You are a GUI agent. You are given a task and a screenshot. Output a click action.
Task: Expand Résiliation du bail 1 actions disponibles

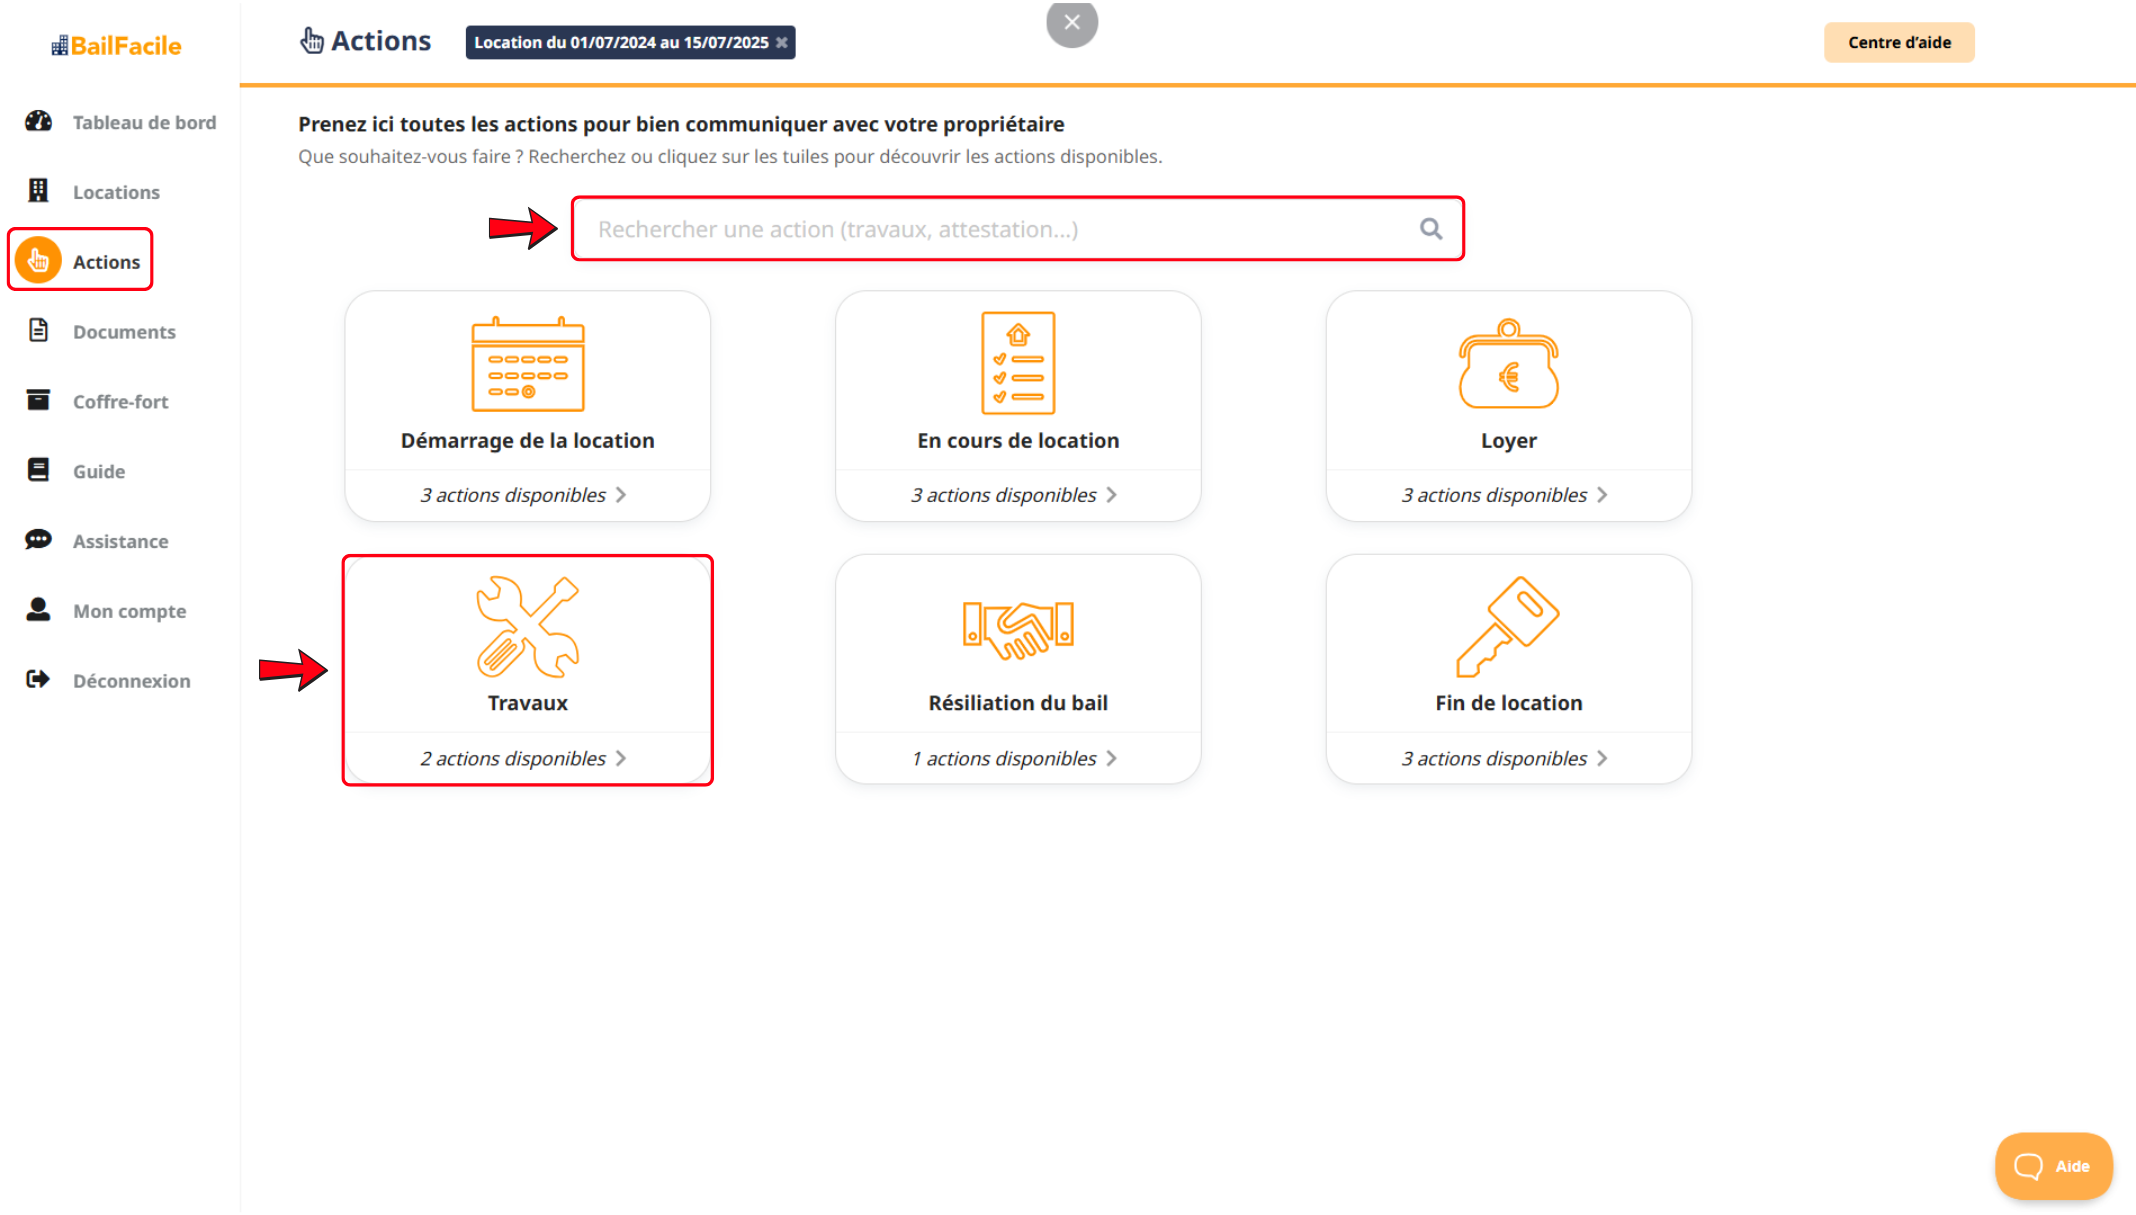(1014, 758)
